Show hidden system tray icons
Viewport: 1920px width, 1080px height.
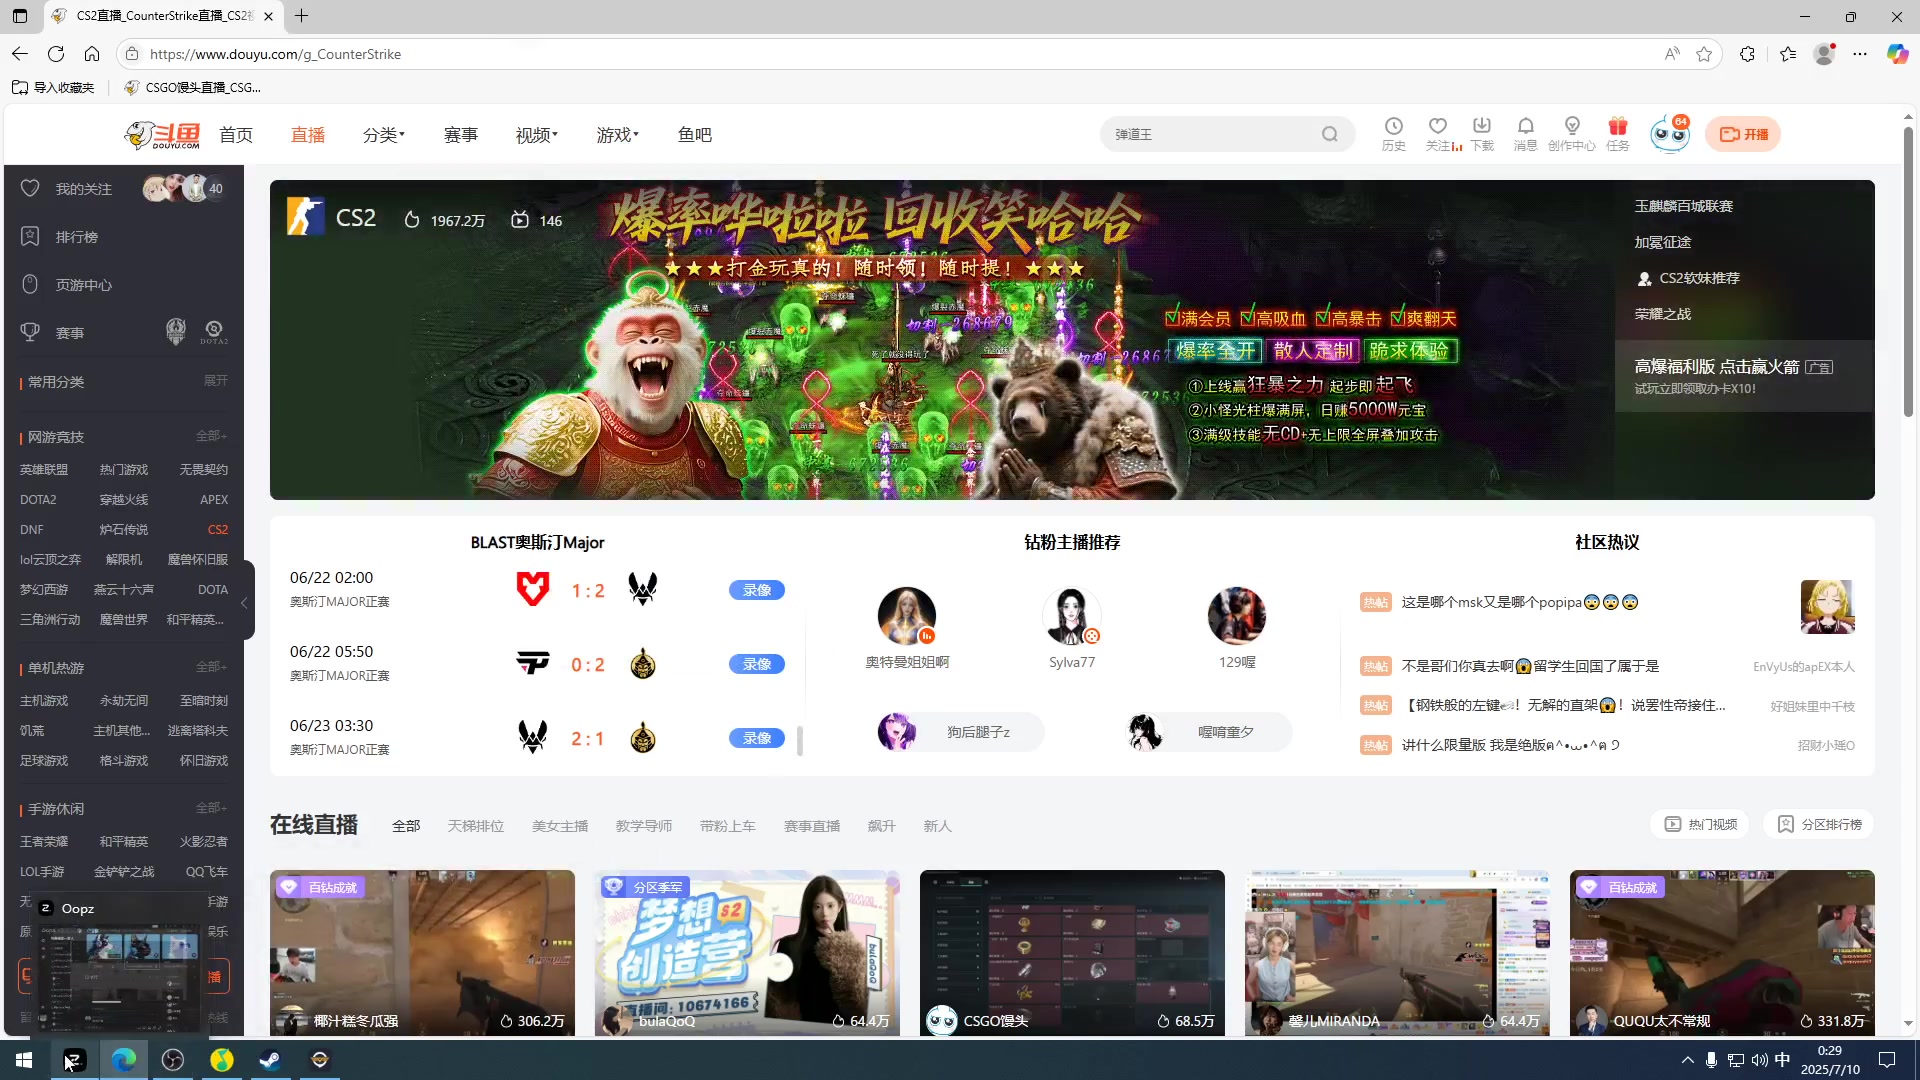pyautogui.click(x=1687, y=1060)
